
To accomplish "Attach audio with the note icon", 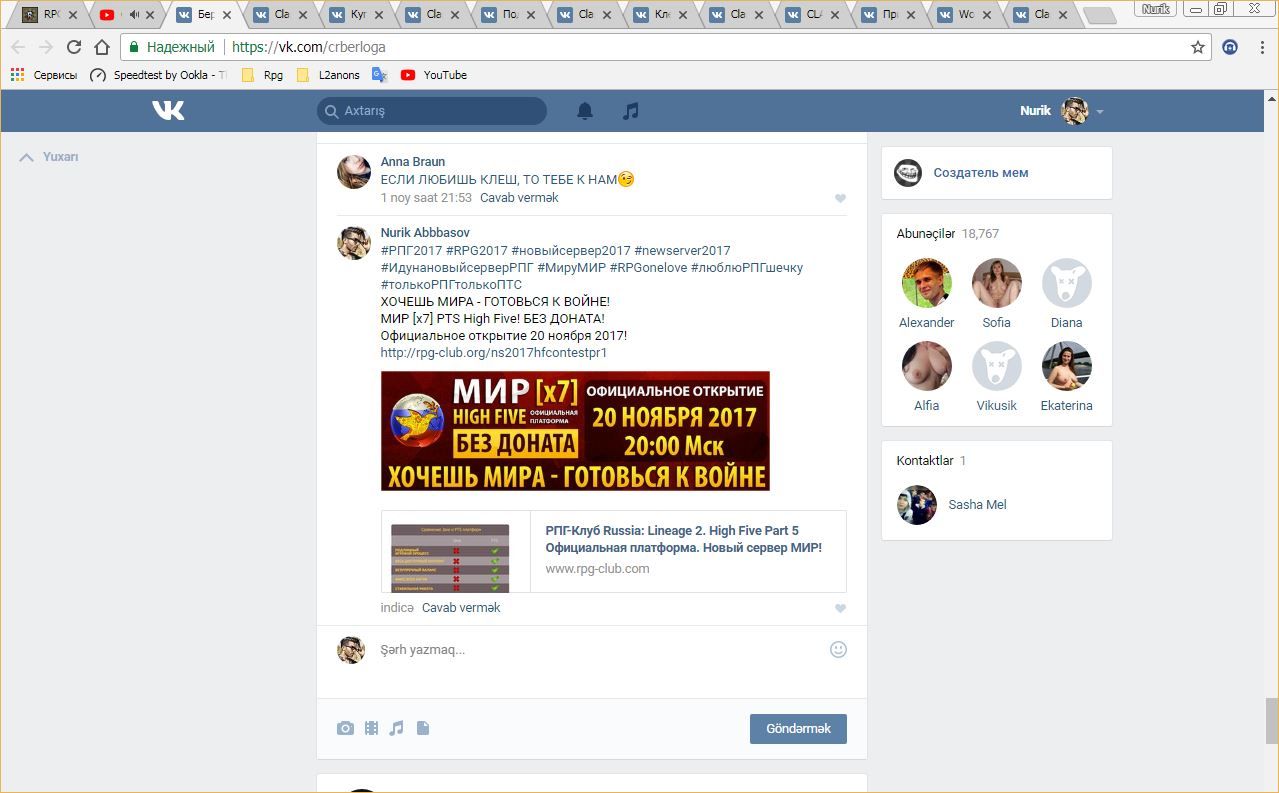I will (396, 728).
